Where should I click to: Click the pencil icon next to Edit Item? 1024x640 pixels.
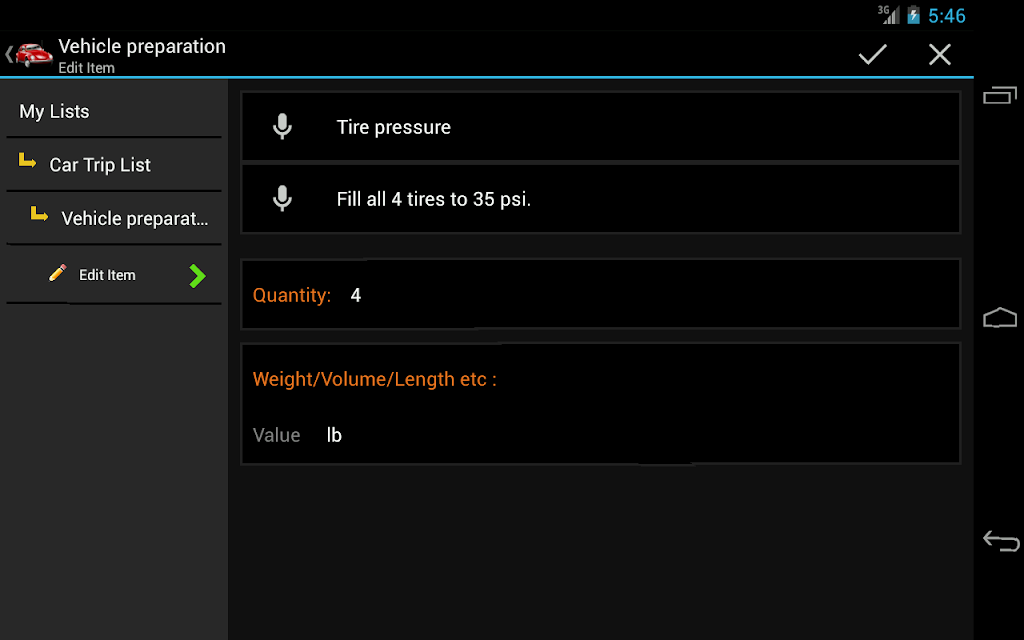point(57,273)
